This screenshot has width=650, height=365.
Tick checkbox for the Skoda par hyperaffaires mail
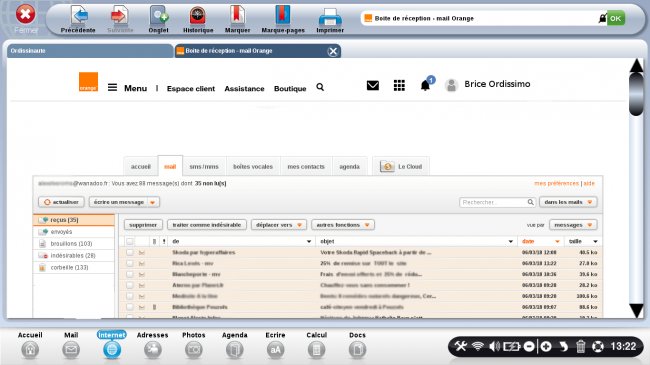coord(130,252)
